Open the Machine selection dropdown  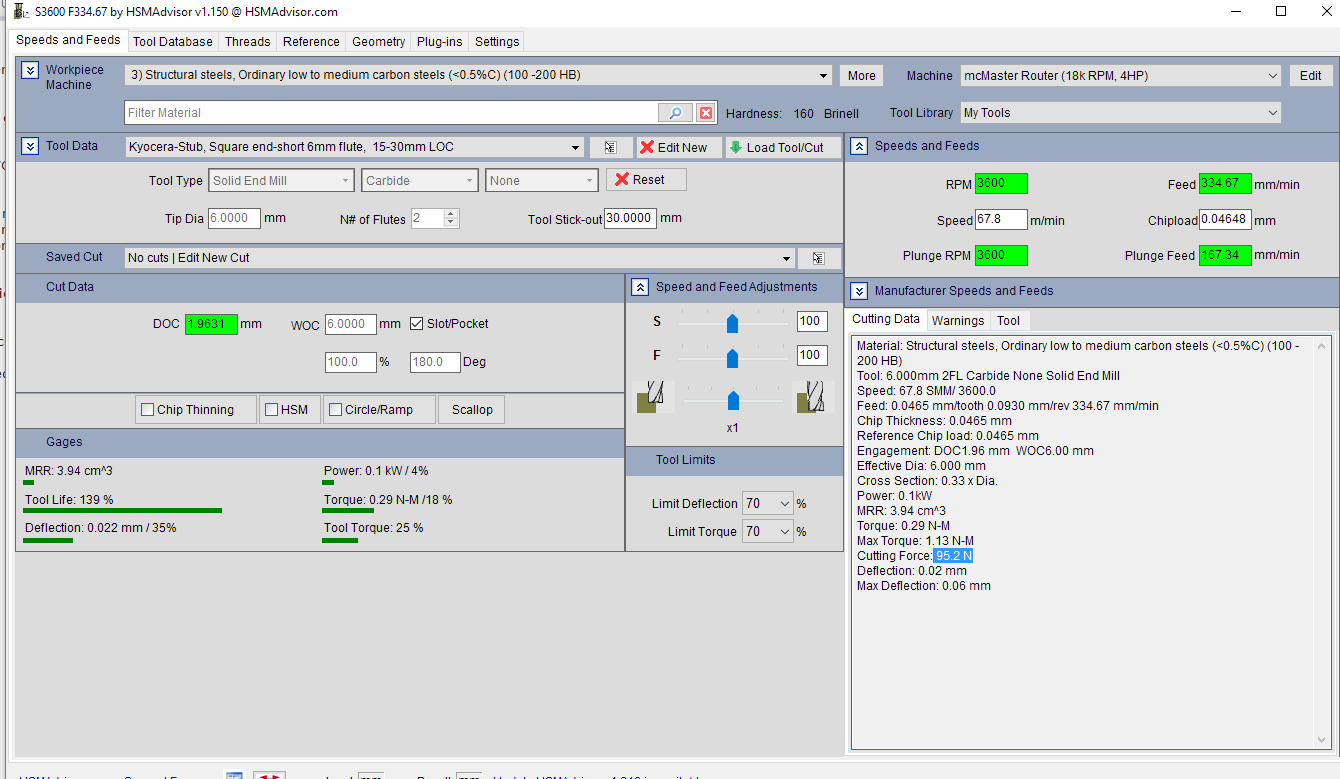click(1272, 76)
